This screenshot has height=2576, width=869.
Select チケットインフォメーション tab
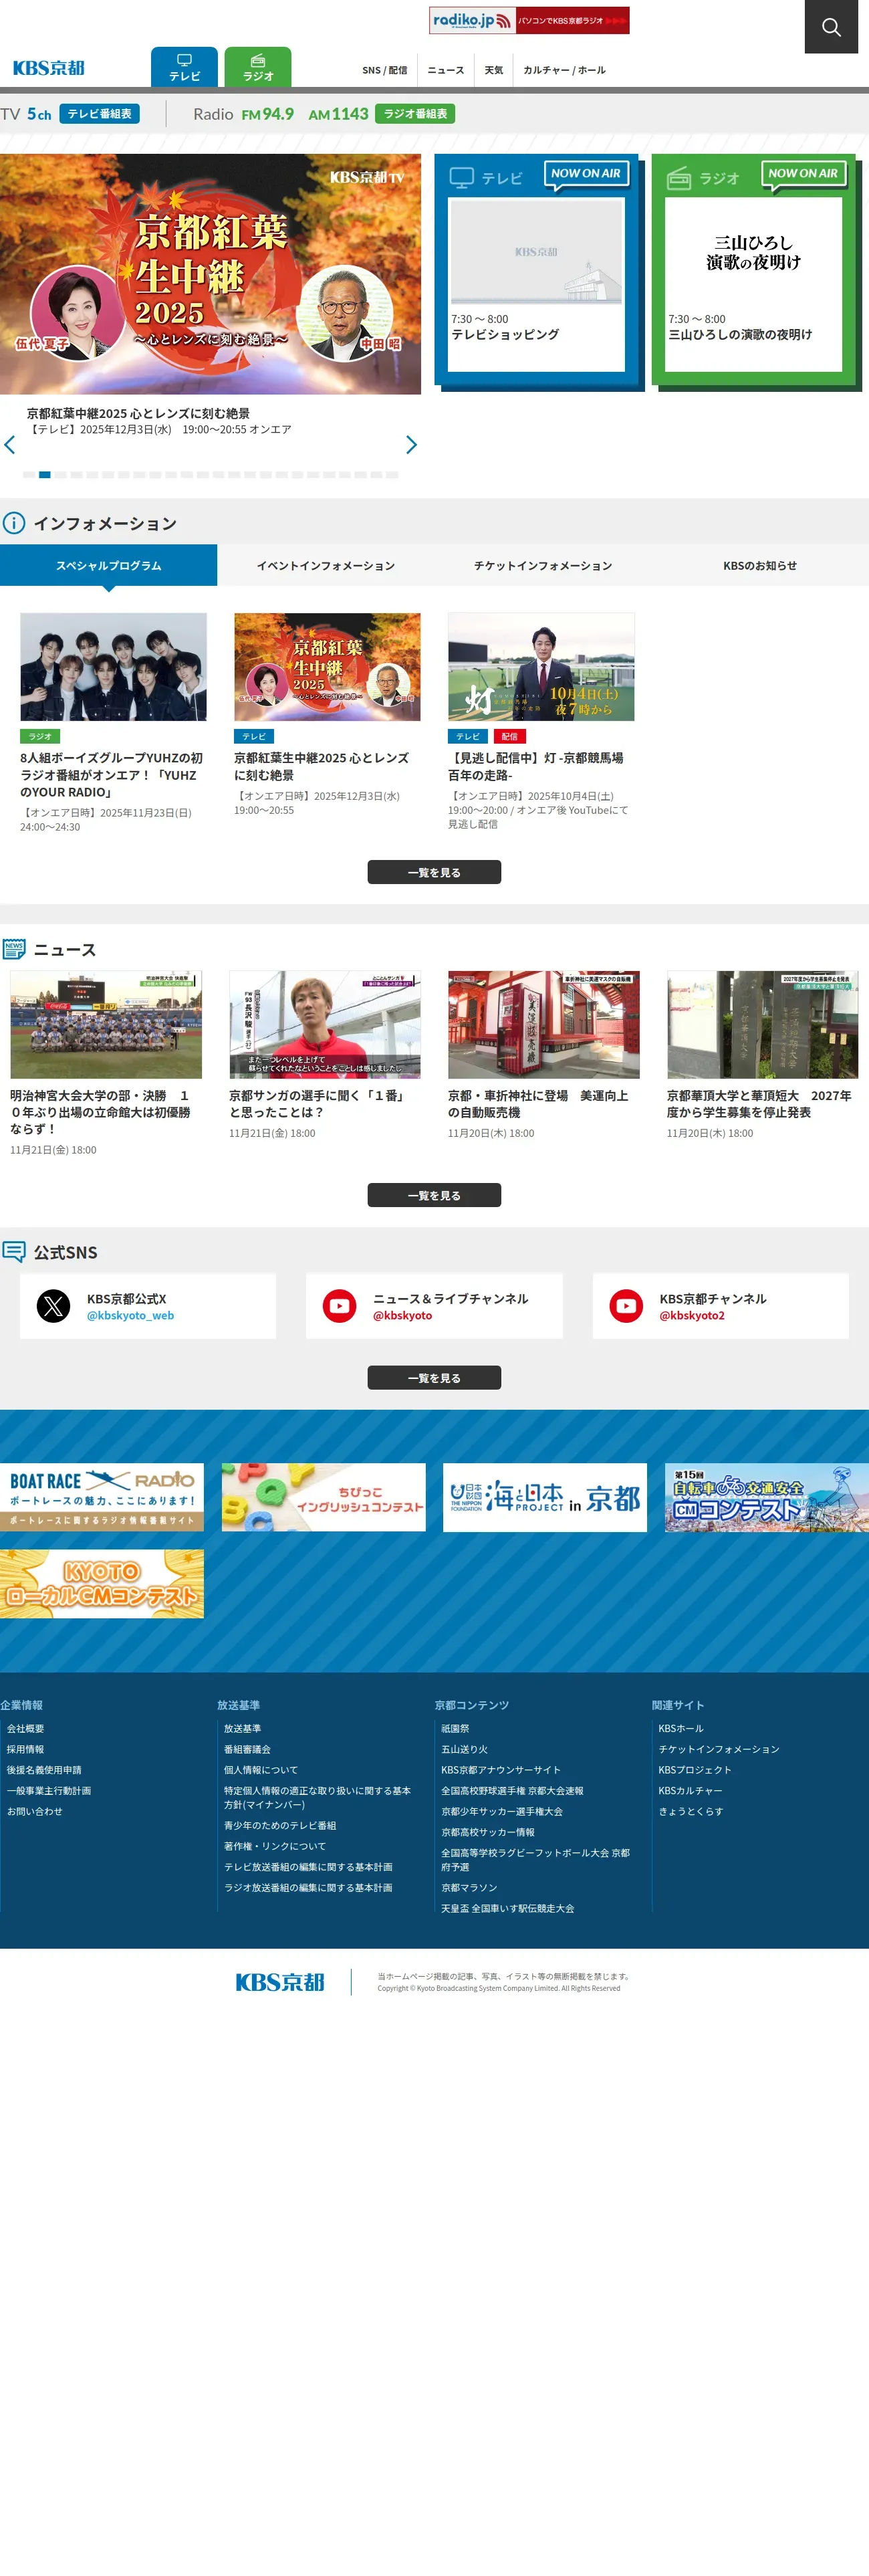[543, 565]
